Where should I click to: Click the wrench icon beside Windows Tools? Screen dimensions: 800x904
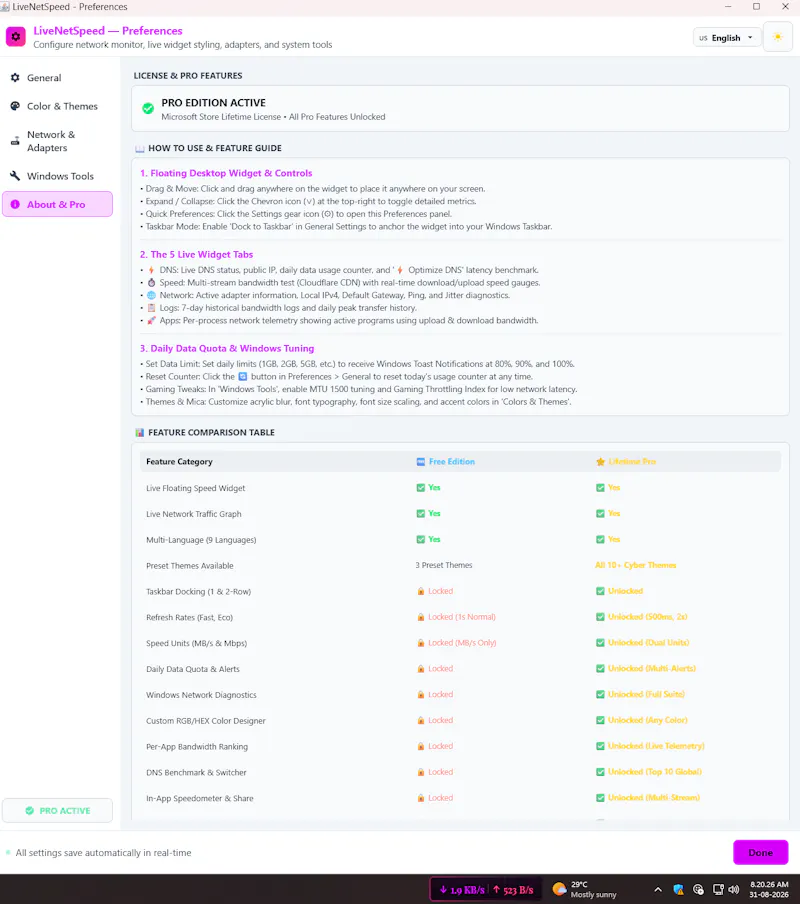(15, 176)
